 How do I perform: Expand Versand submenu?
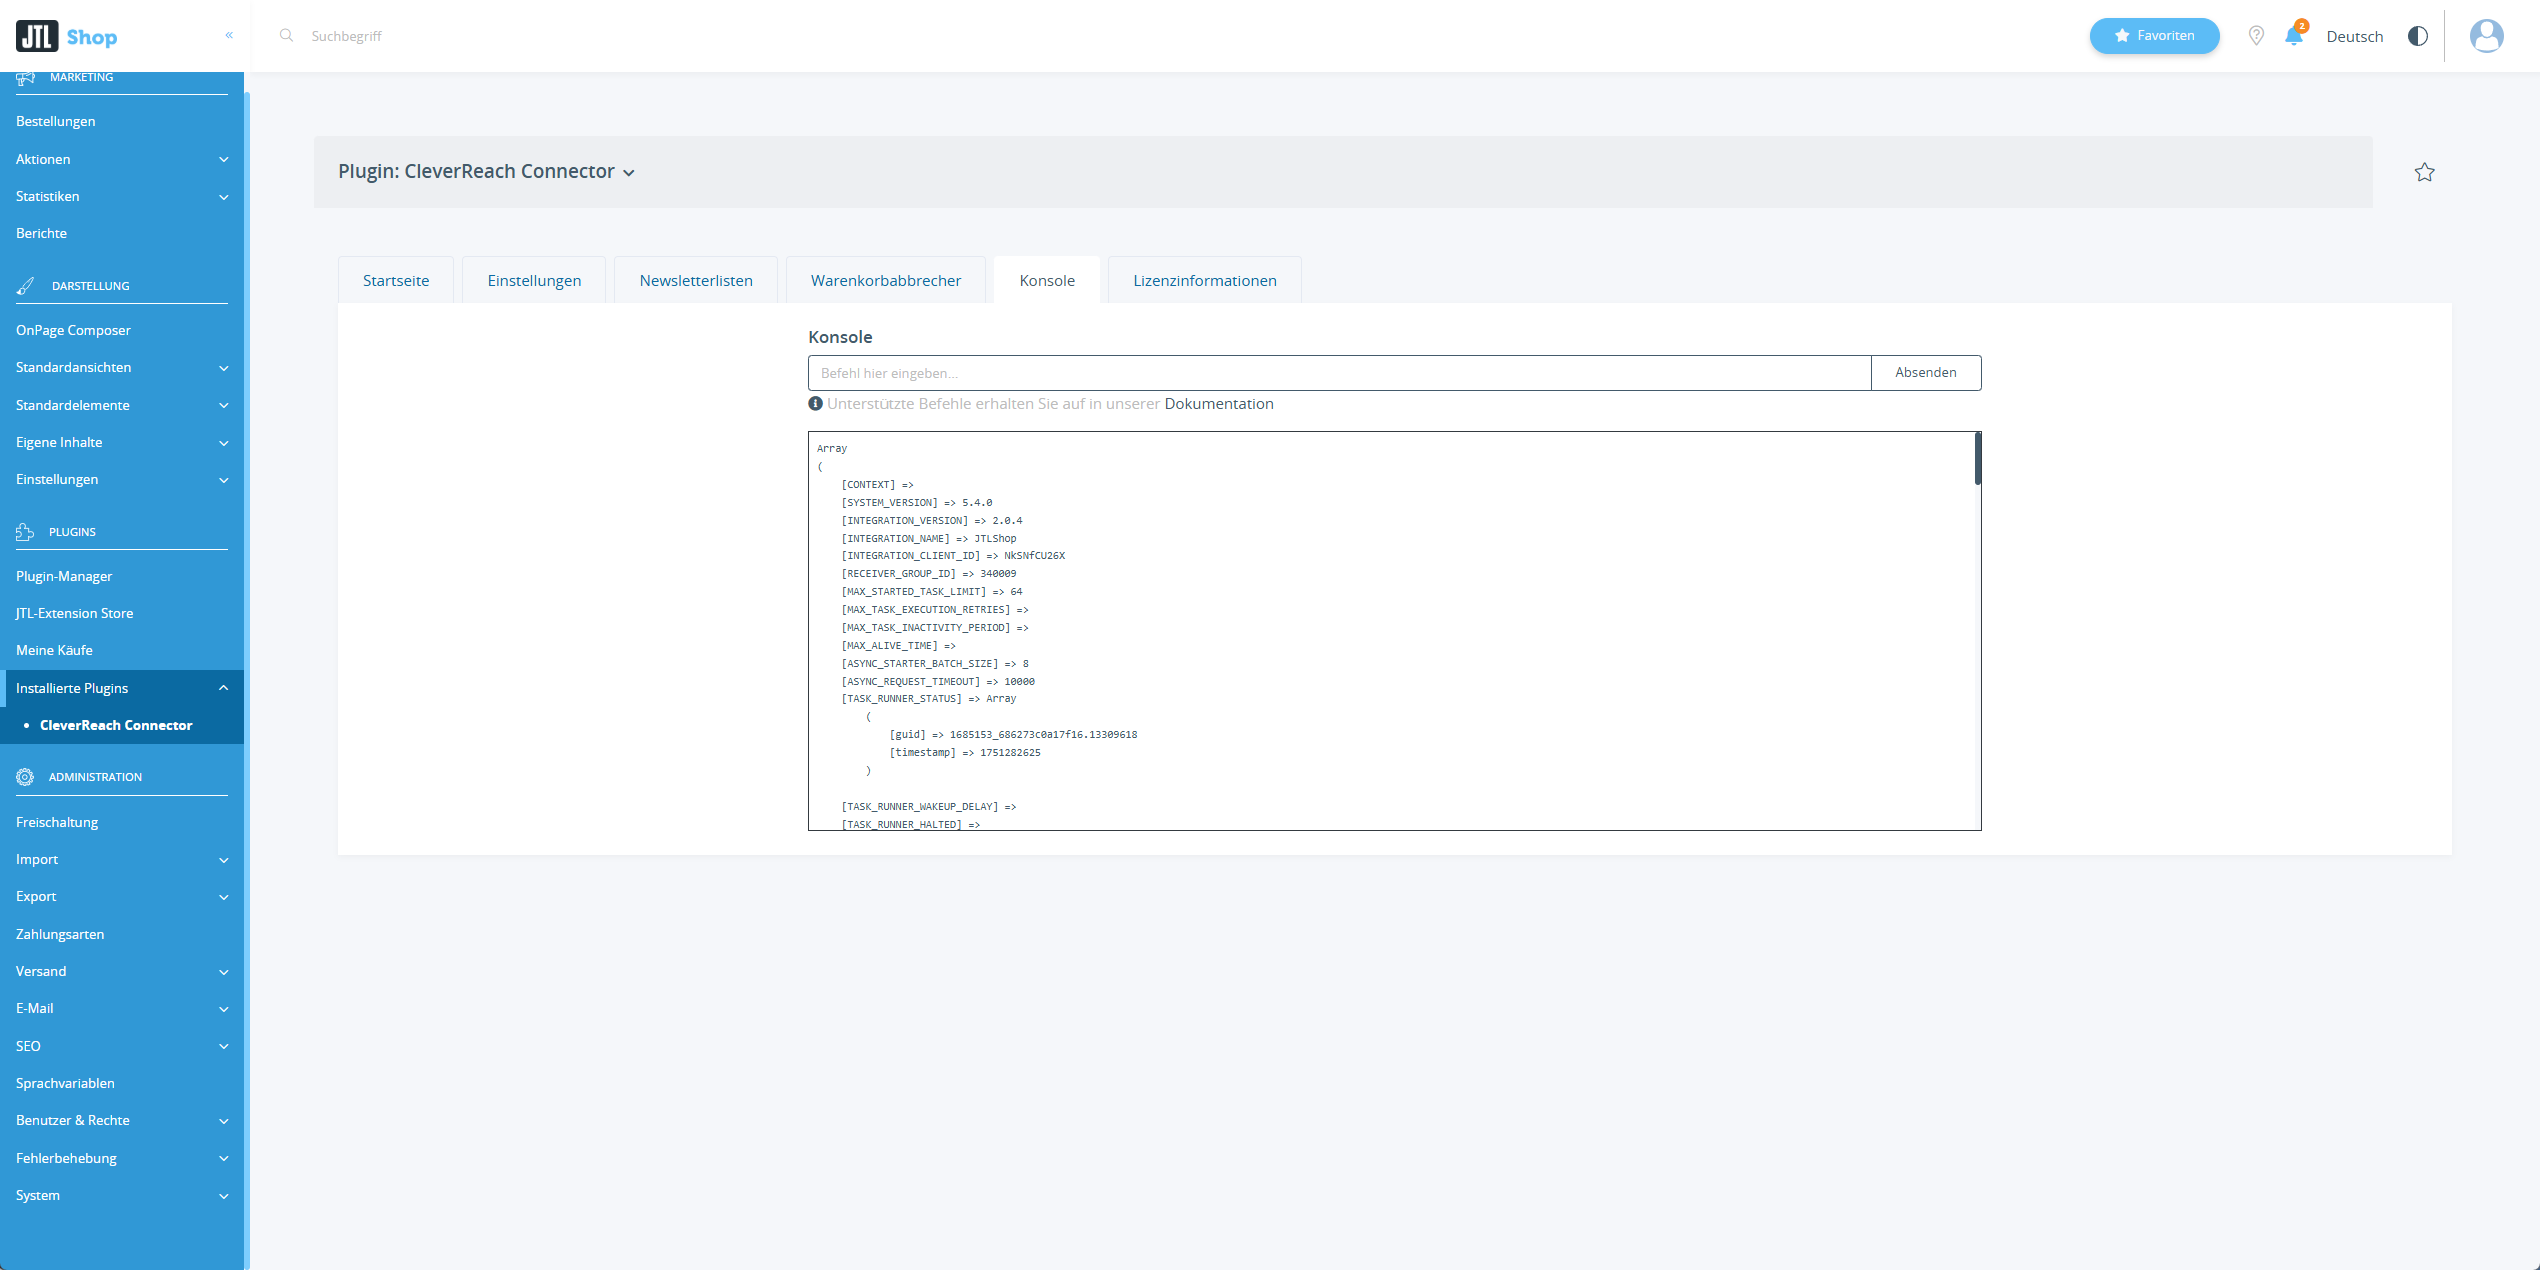tap(122, 971)
